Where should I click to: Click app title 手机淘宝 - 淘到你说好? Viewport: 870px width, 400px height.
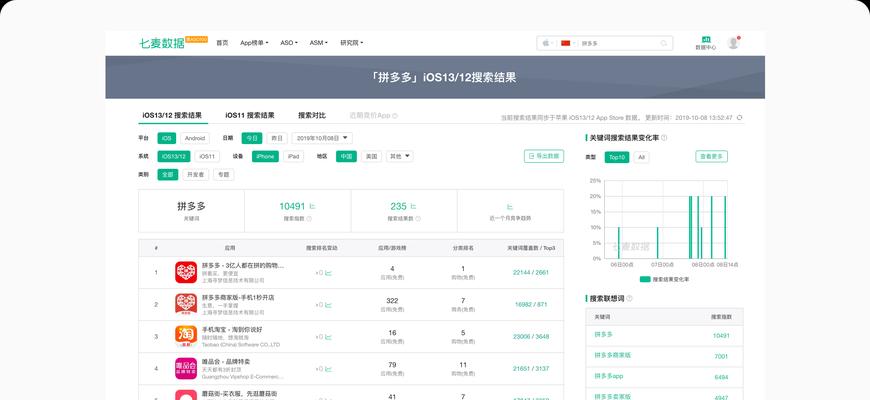232,330
